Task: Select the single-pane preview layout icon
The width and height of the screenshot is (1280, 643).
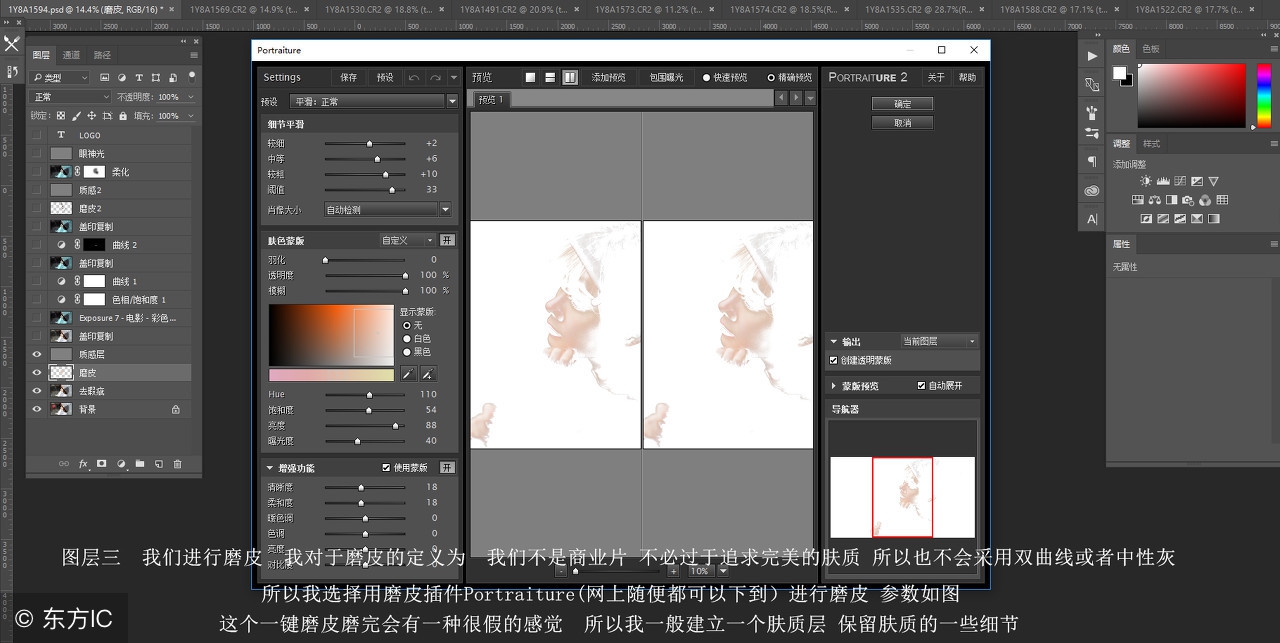Action: click(x=531, y=77)
